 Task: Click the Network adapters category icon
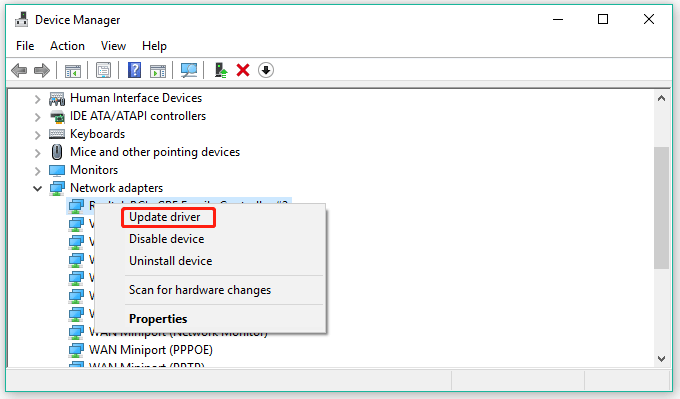(57, 188)
